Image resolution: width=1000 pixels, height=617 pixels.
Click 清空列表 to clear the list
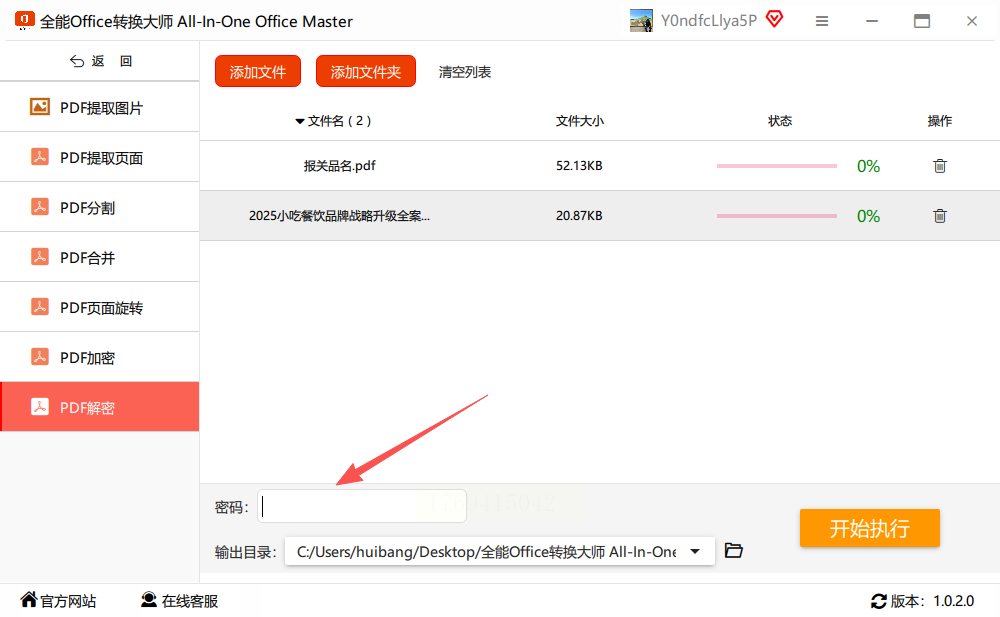(464, 72)
